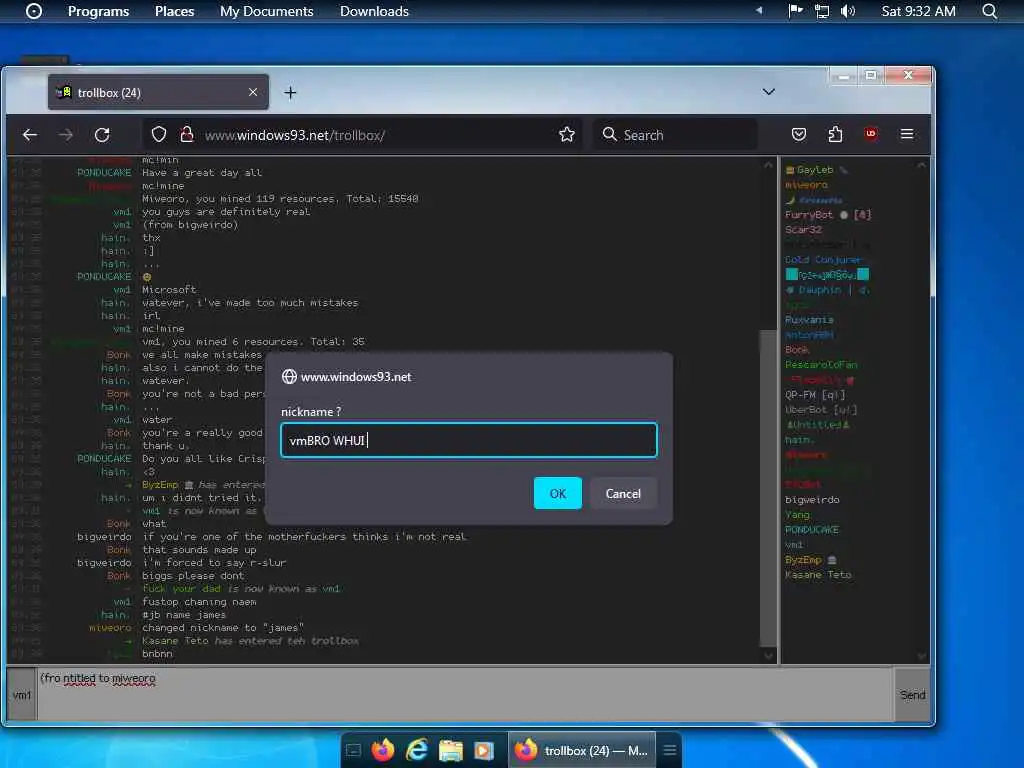Click the flag notification tray icon
The image size is (1024, 768).
point(795,10)
